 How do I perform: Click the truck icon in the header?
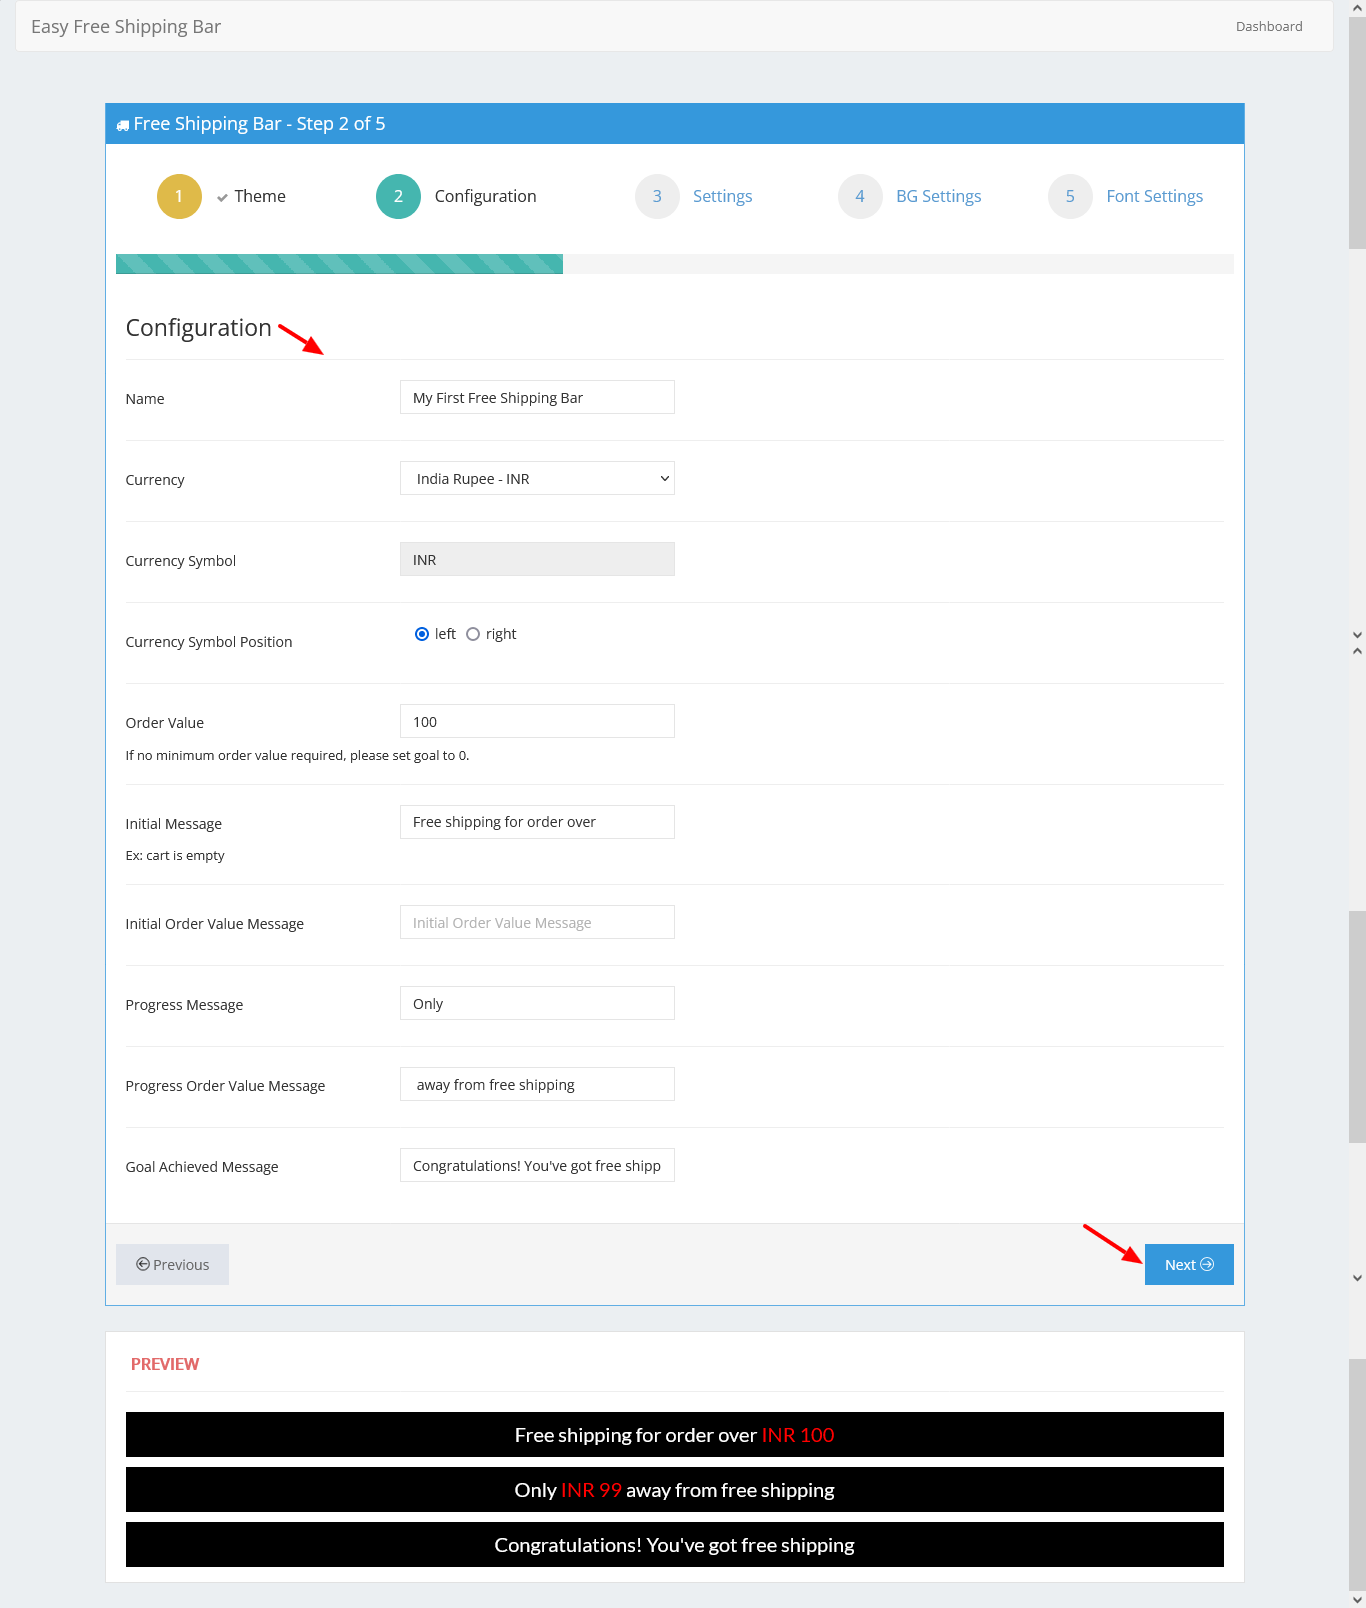[123, 125]
